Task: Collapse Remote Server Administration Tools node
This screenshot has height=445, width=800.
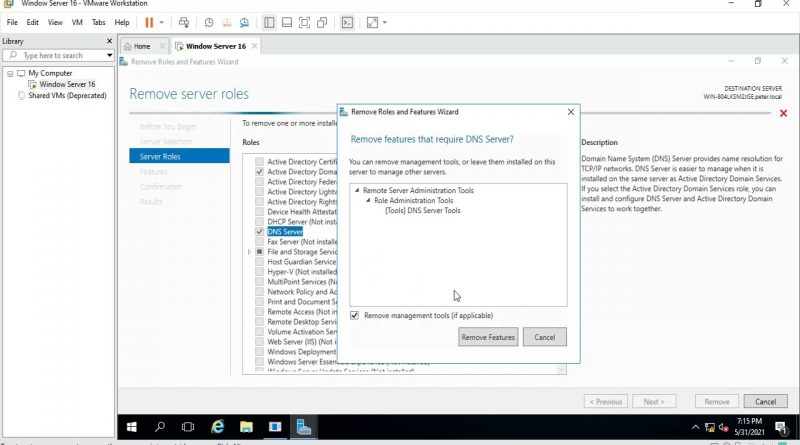Action: coord(357,190)
